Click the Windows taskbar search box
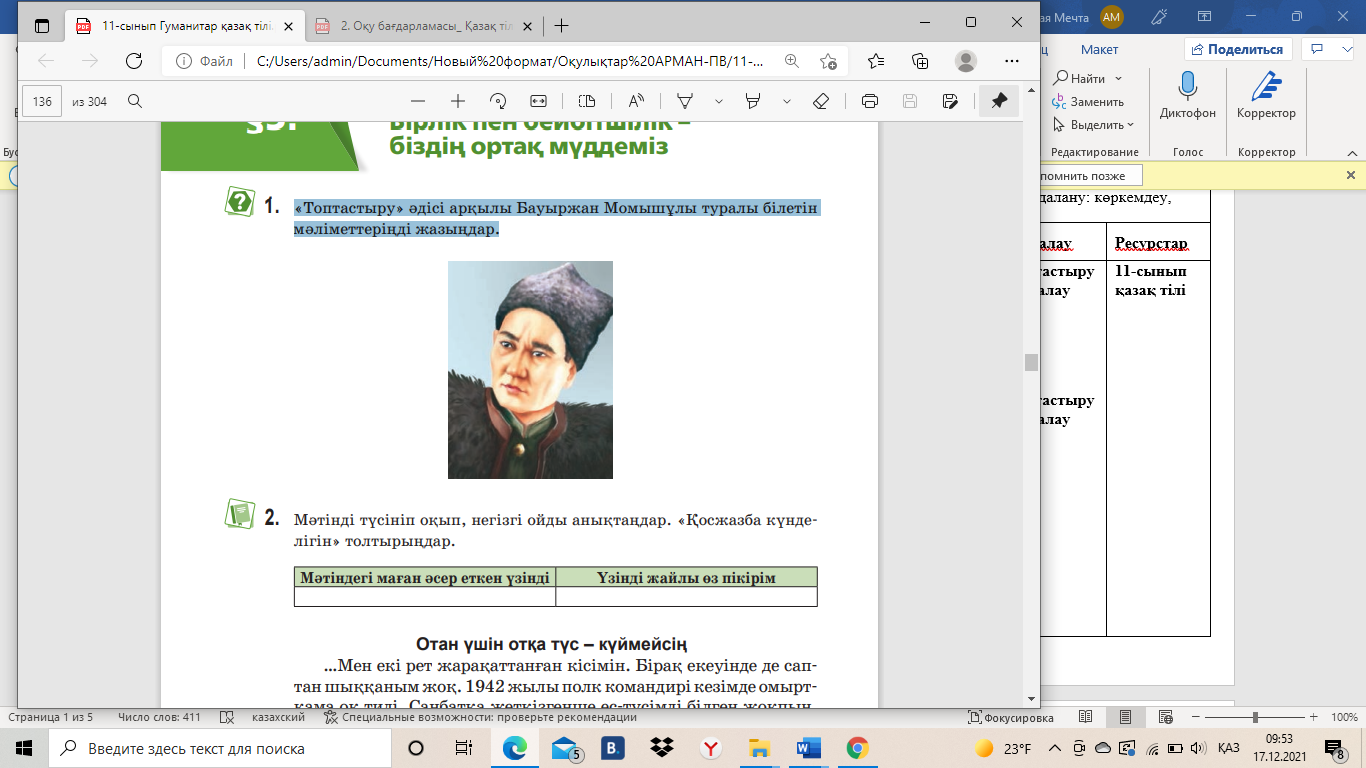This screenshot has width=1366, height=768. [x=220, y=748]
